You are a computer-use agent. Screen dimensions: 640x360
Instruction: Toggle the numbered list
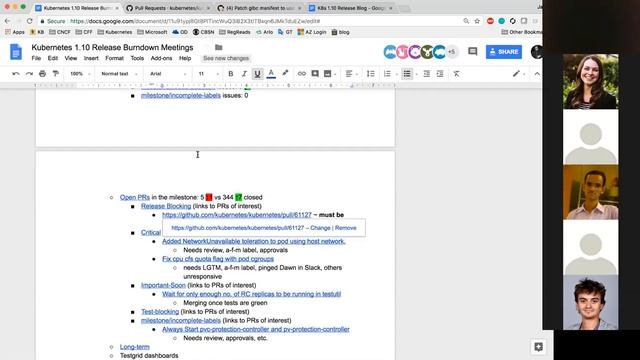[387, 74]
